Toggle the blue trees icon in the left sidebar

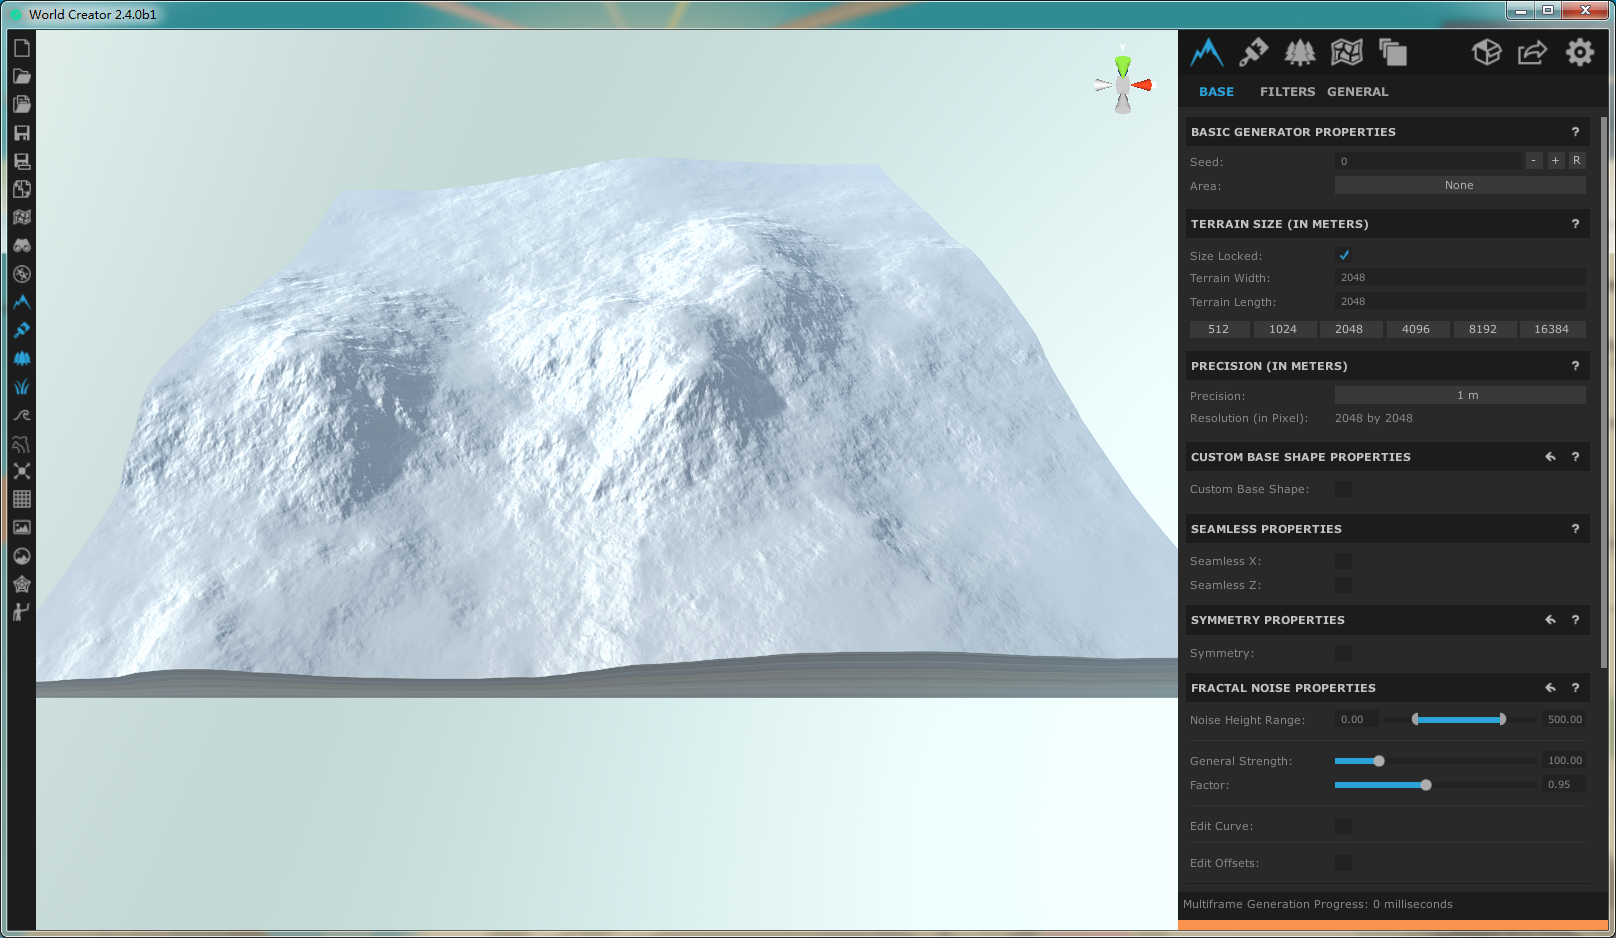tap(22, 358)
